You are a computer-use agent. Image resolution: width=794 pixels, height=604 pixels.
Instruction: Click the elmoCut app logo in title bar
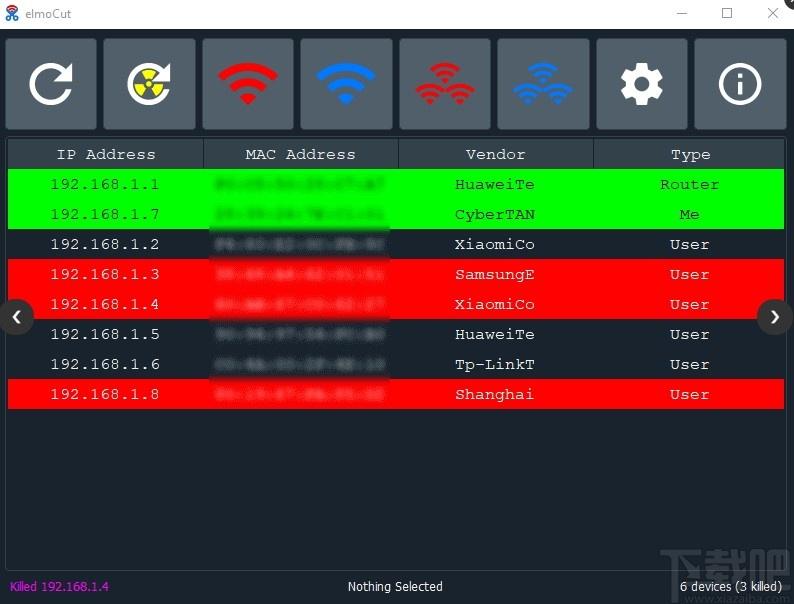[12, 13]
